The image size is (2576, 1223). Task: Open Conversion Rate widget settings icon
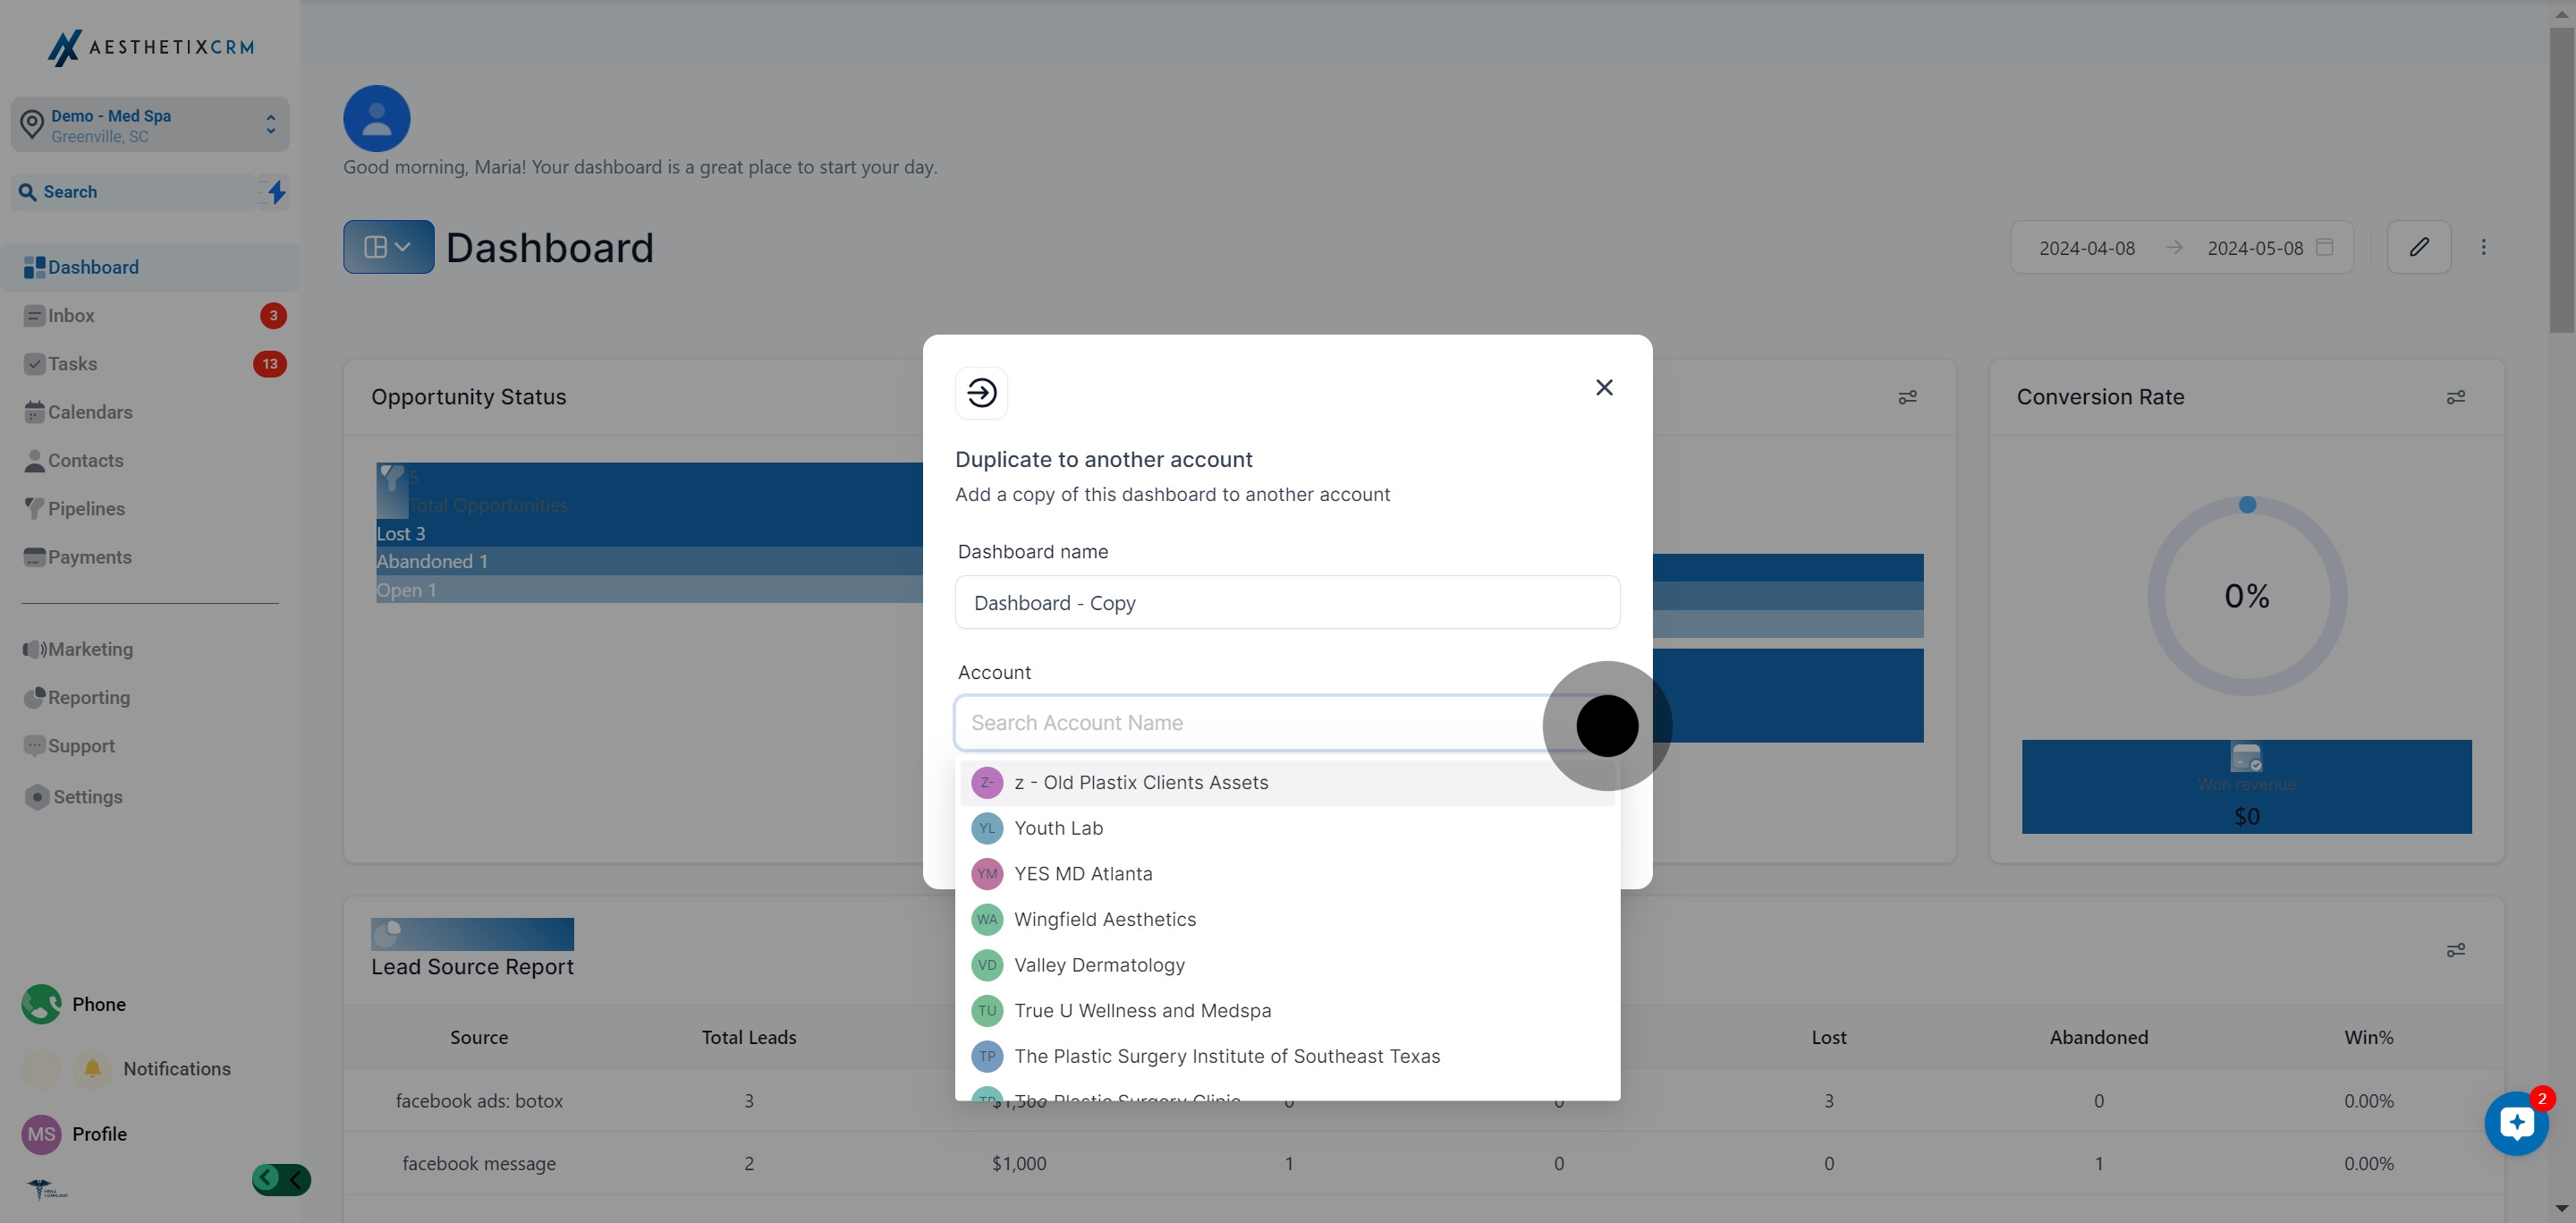(2455, 397)
